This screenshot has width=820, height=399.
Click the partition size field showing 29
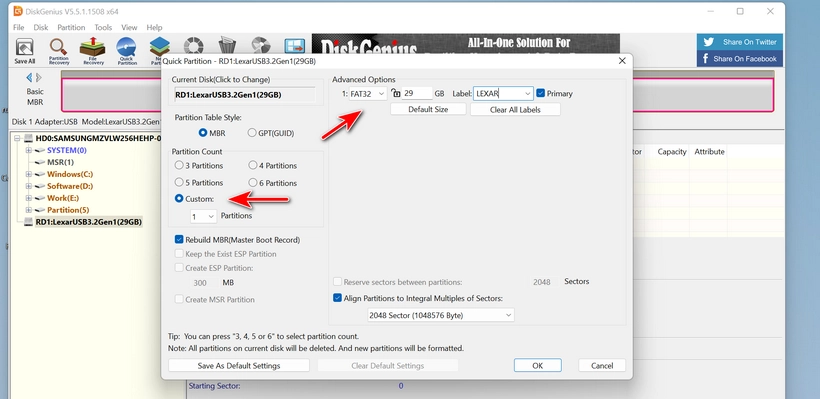pos(417,94)
